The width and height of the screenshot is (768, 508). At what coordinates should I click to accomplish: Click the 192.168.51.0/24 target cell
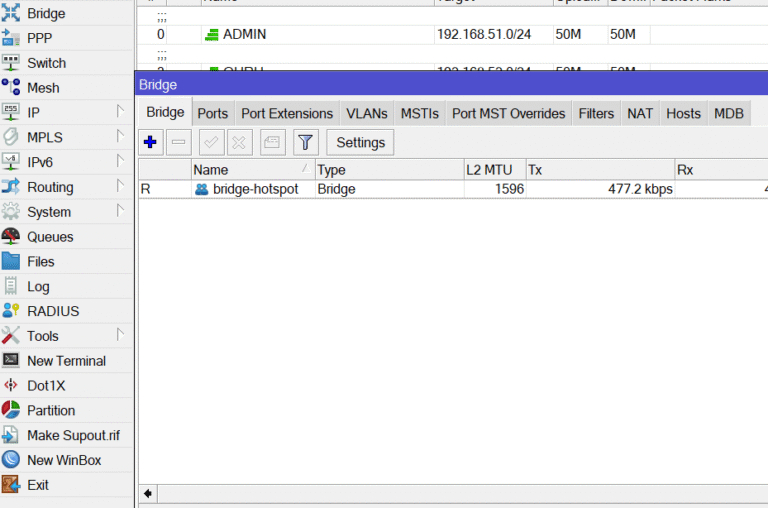tap(484, 34)
